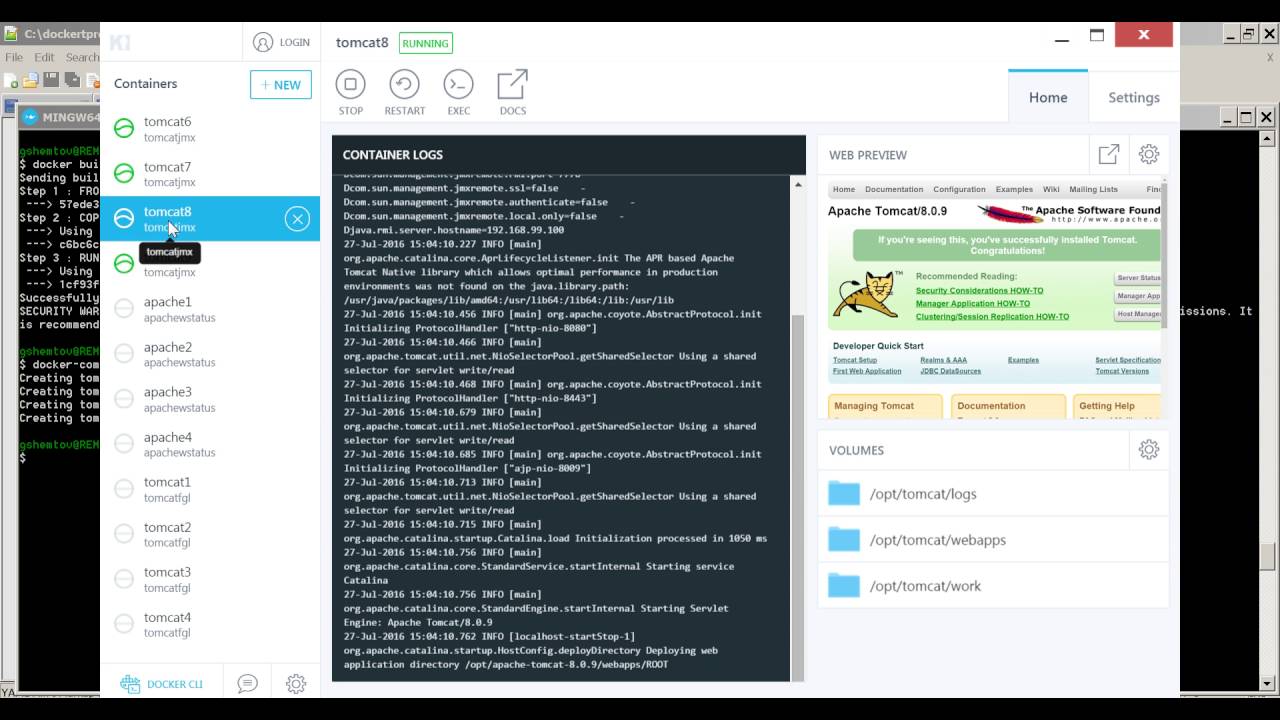
Task: Select the tomcat3 container
Action: (210, 579)
